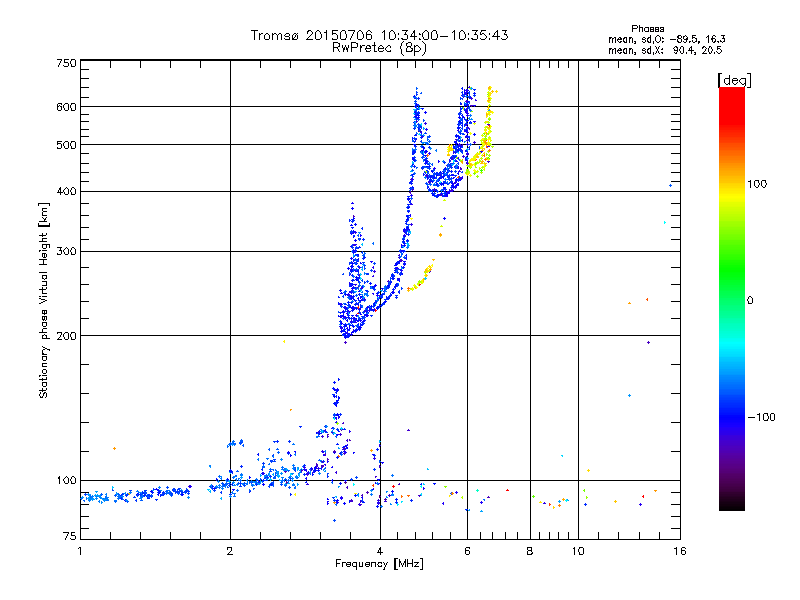Click 'mean, sd,O: -89.5, 16.3' statistics line
Screen dimensions: 800x600
[x=666, y=39]
